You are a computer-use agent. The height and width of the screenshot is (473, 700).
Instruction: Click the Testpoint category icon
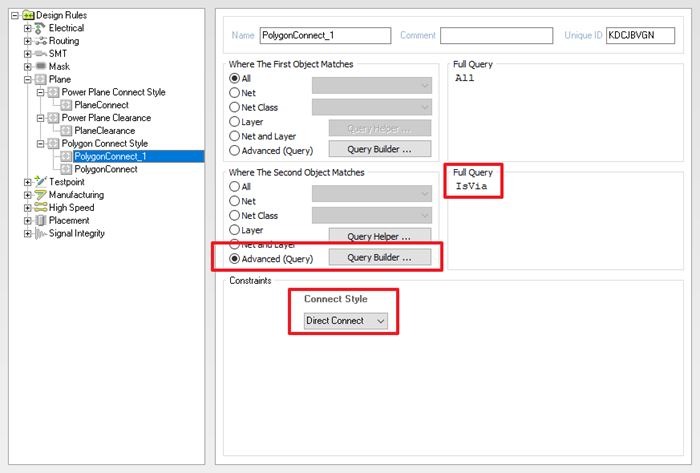coord(41,182)
